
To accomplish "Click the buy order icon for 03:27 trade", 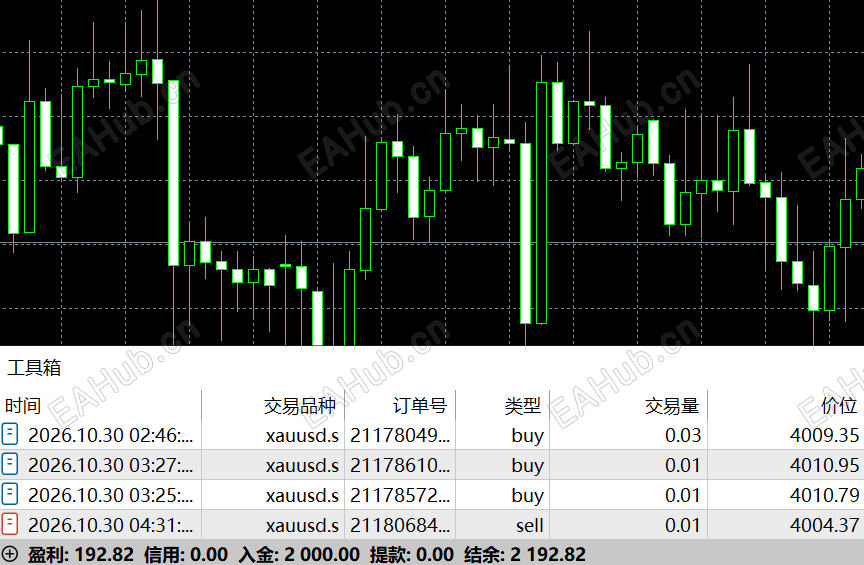I will pos(10,464).
